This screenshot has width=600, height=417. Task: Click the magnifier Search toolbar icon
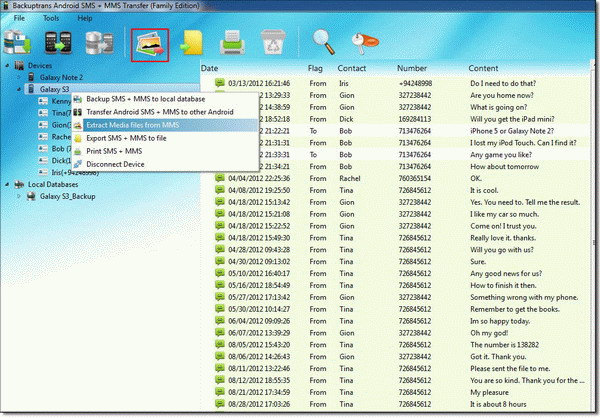pyautogui.click(x=323, y=42)
